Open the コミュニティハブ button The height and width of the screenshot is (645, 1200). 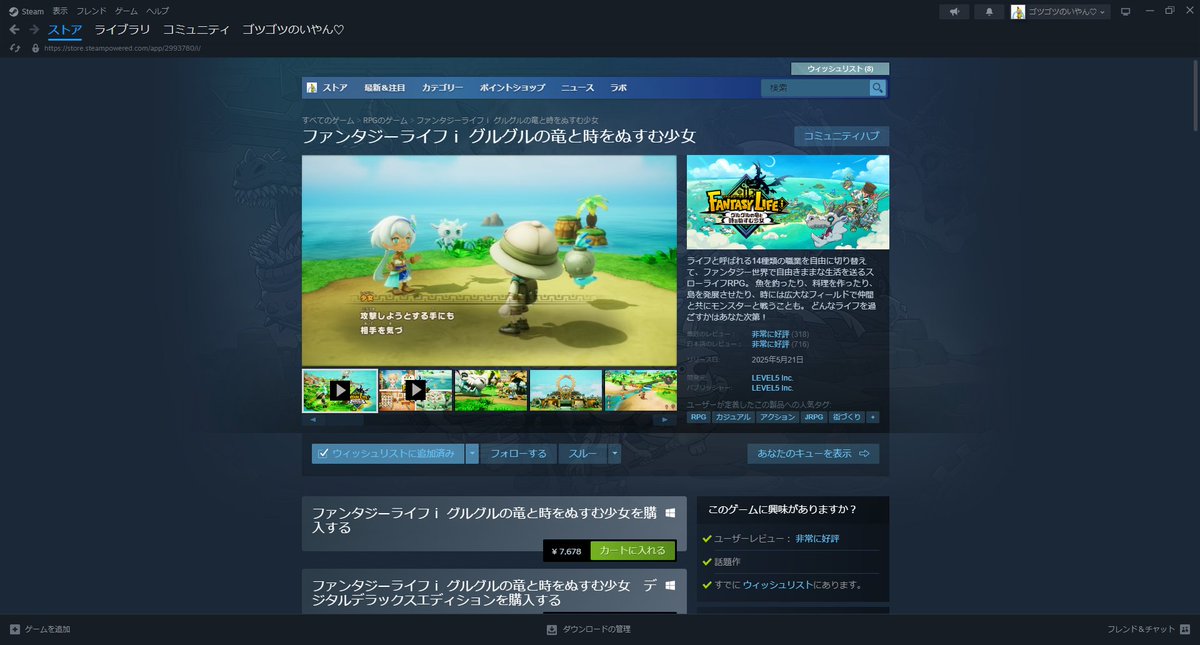[841, 136]
